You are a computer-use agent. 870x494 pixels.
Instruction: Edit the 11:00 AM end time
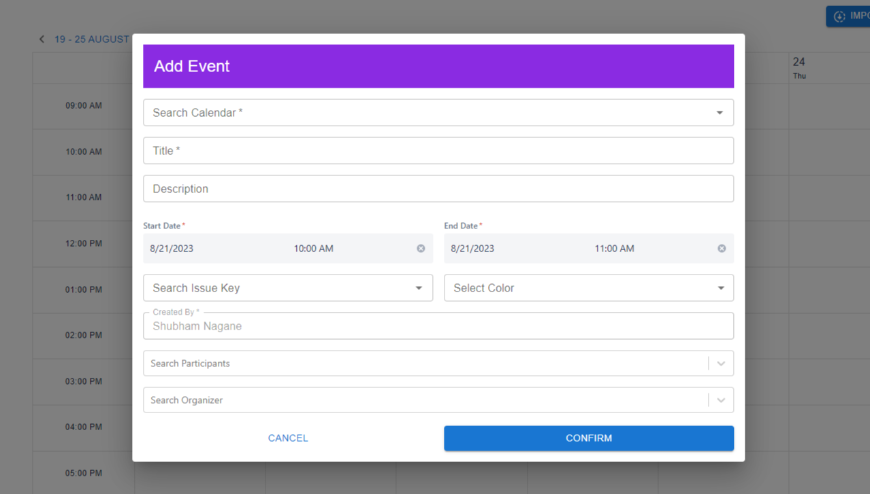614,248
